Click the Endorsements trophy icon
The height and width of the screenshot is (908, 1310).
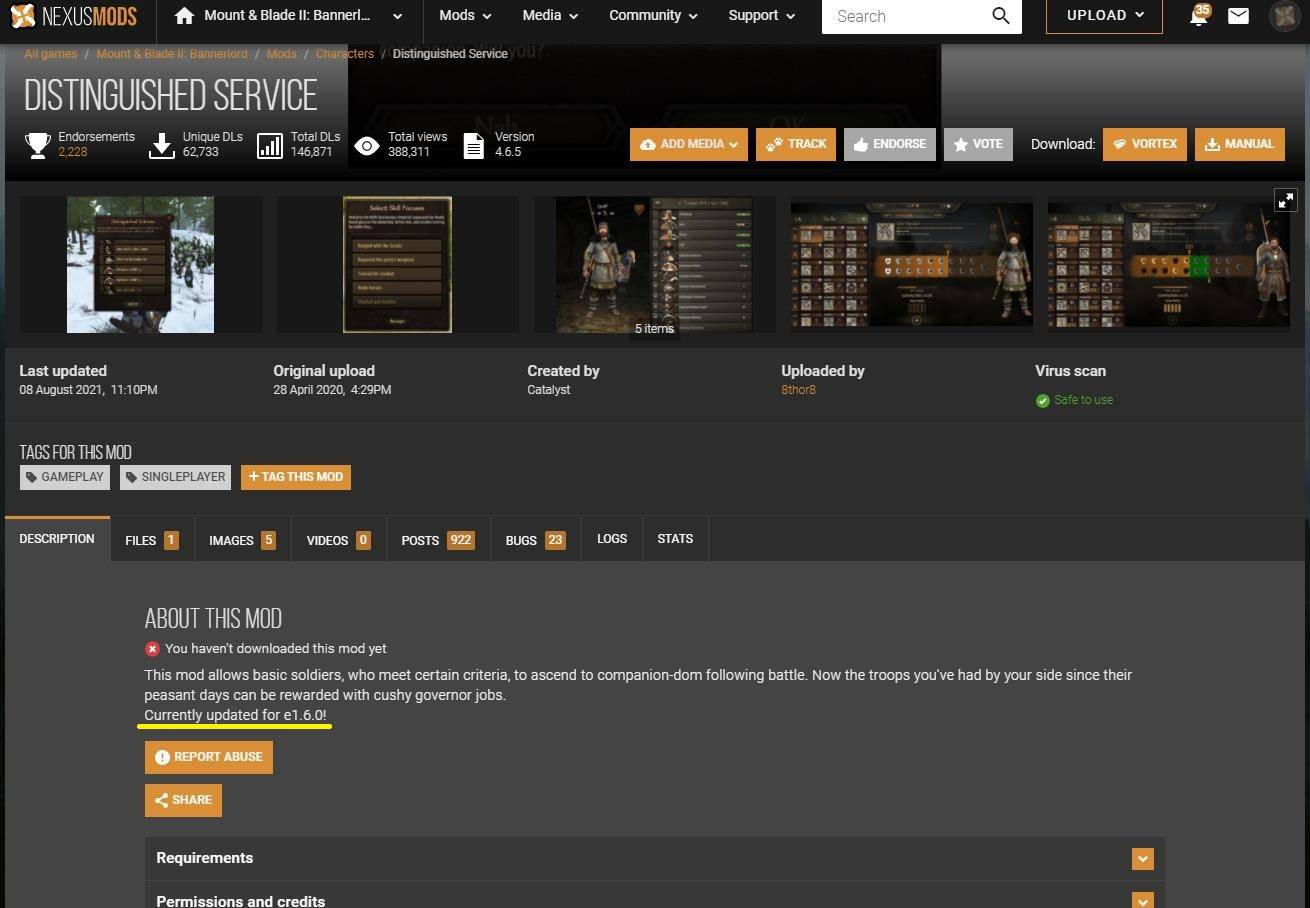38,145
